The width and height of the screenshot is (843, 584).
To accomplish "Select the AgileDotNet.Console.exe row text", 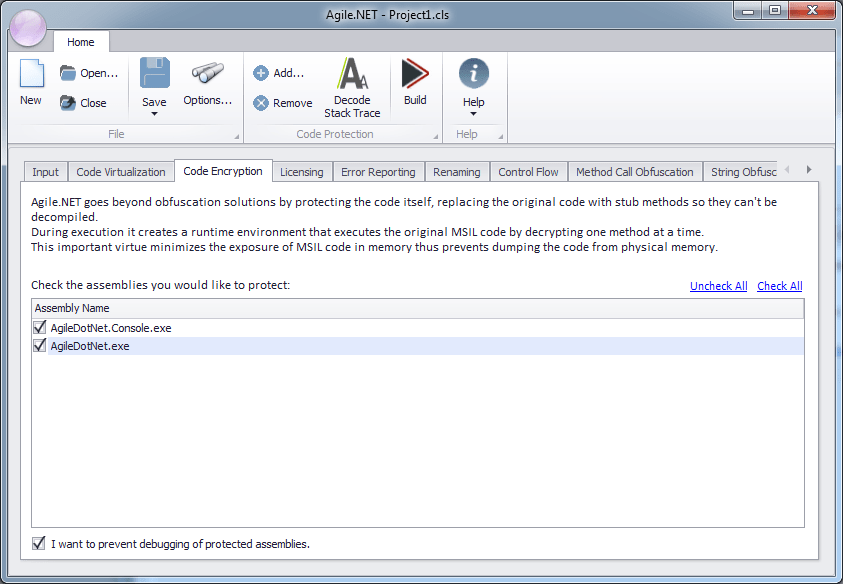I will [111, 328].
